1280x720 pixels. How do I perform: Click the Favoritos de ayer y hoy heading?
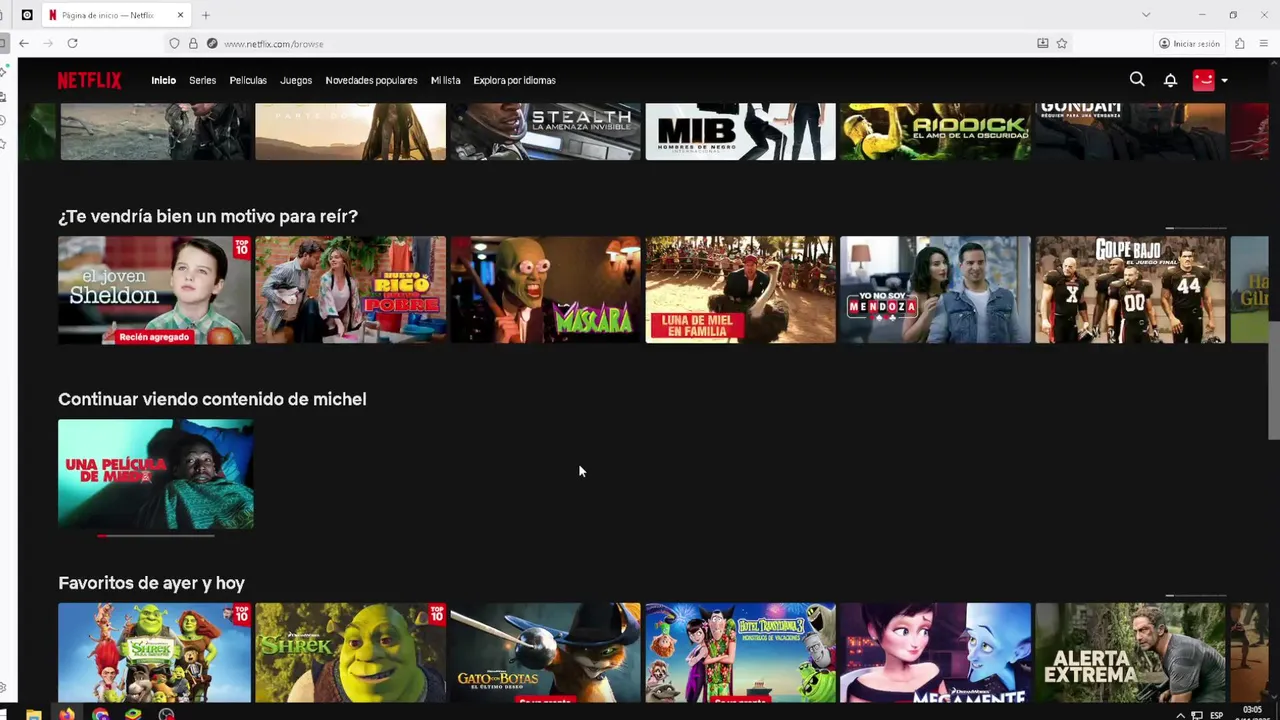point(151,583)
